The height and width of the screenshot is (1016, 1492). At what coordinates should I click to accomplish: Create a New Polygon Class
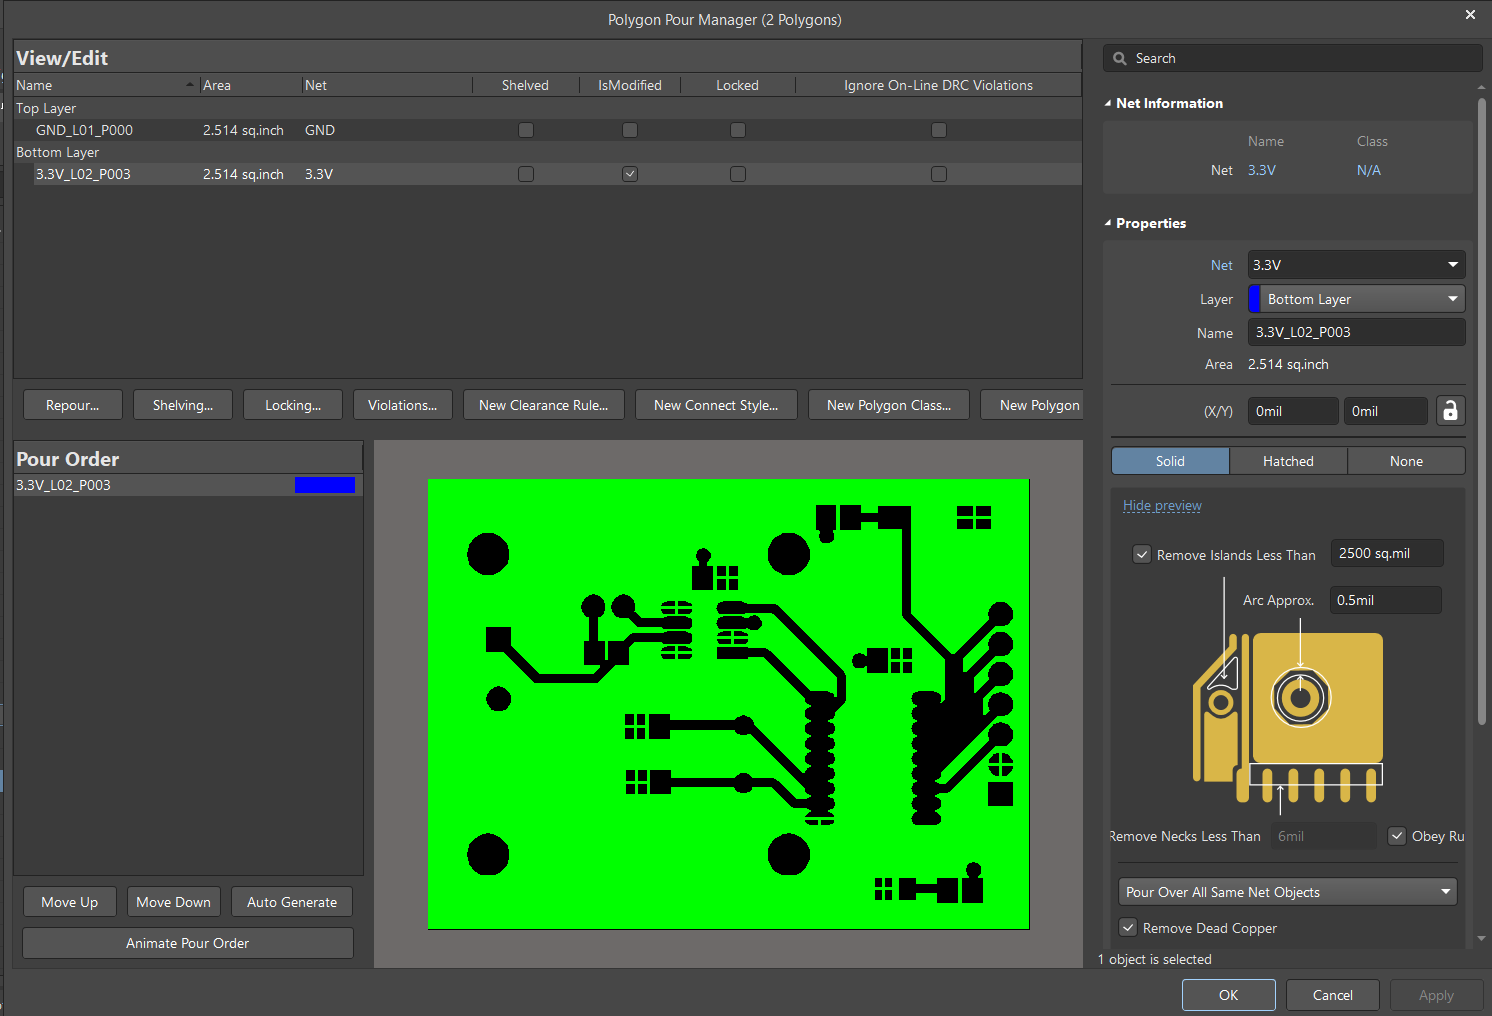(889, 405)
